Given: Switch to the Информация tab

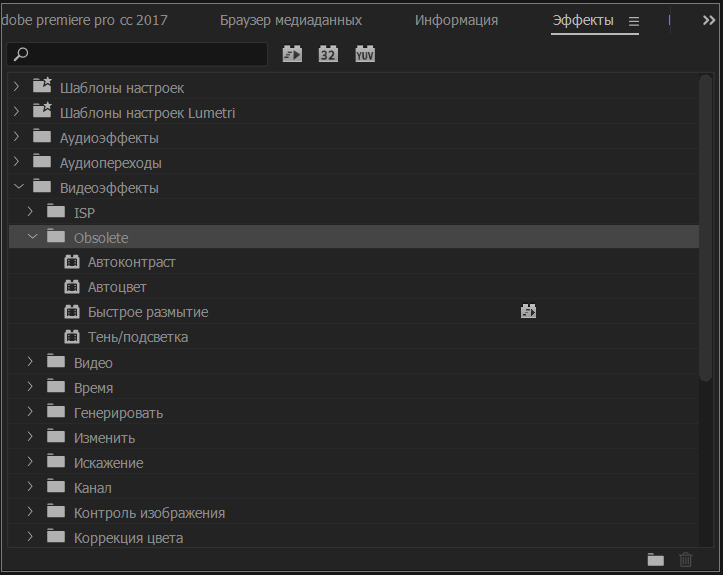Looking at the screenshot, I should coord(456,20).
